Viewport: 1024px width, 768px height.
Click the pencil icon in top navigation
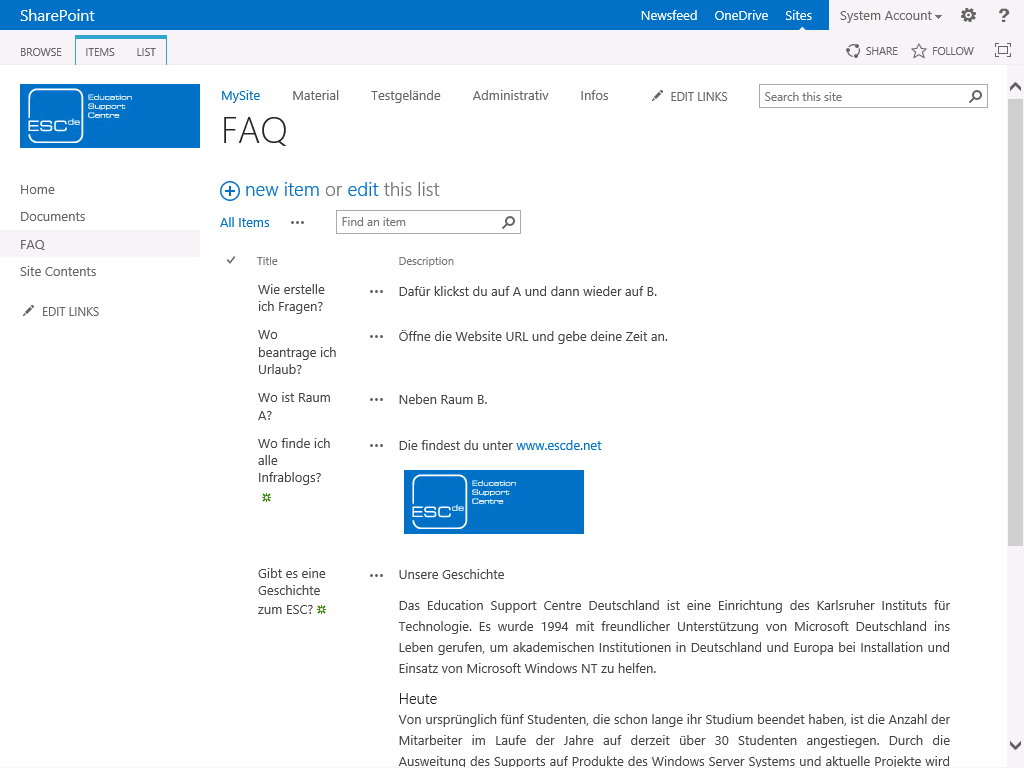click(x=657, y=96)
